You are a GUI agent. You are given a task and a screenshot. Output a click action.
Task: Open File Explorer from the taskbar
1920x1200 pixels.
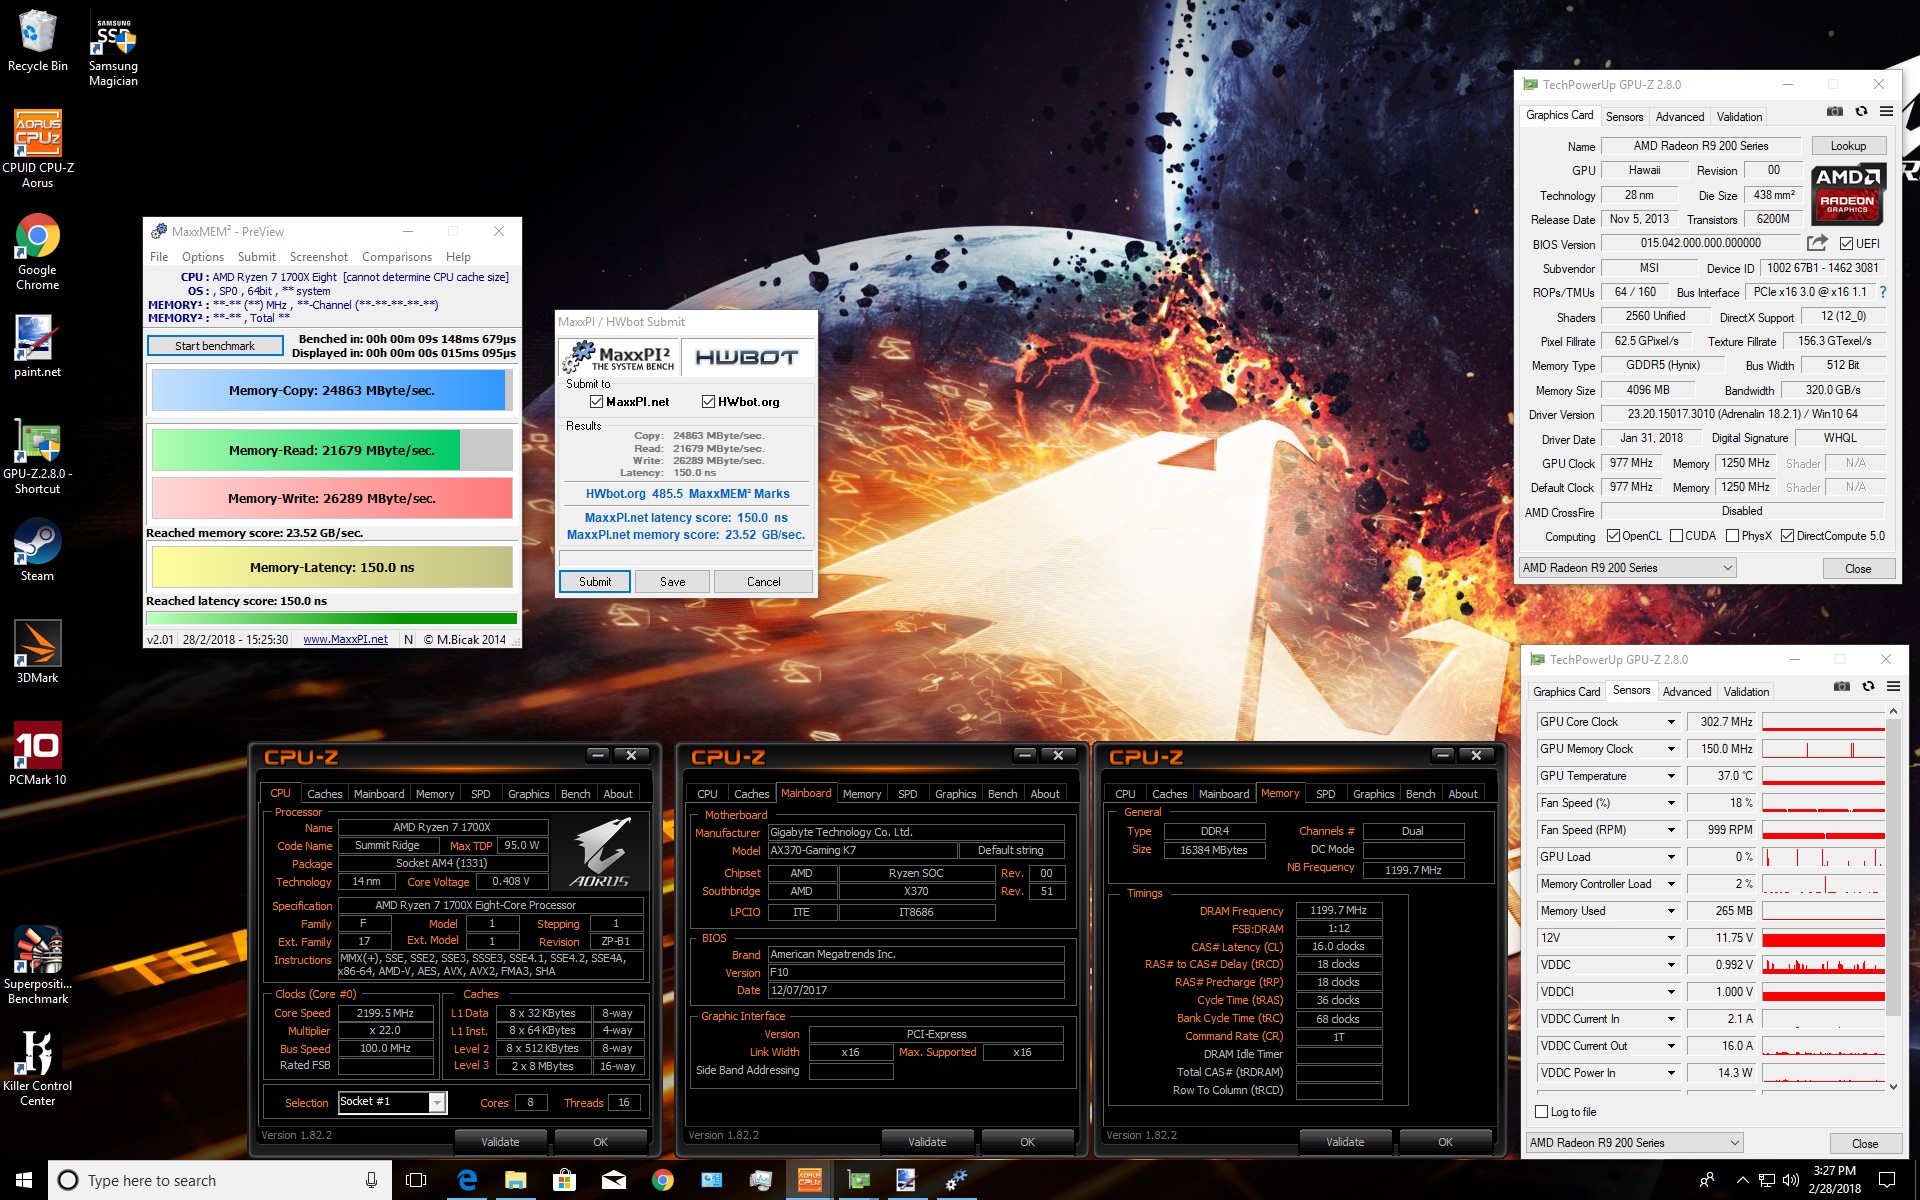click(x=515, y=1180)
